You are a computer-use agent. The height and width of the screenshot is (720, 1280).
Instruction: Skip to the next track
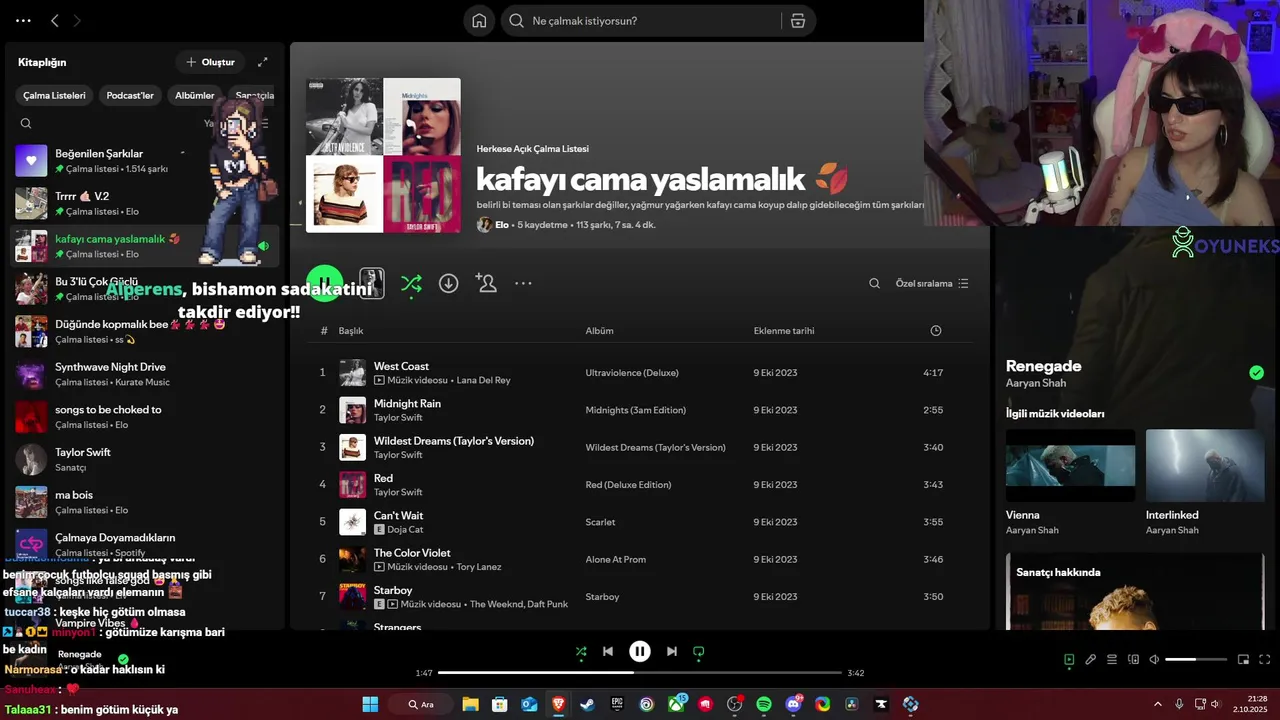point(672,651)
